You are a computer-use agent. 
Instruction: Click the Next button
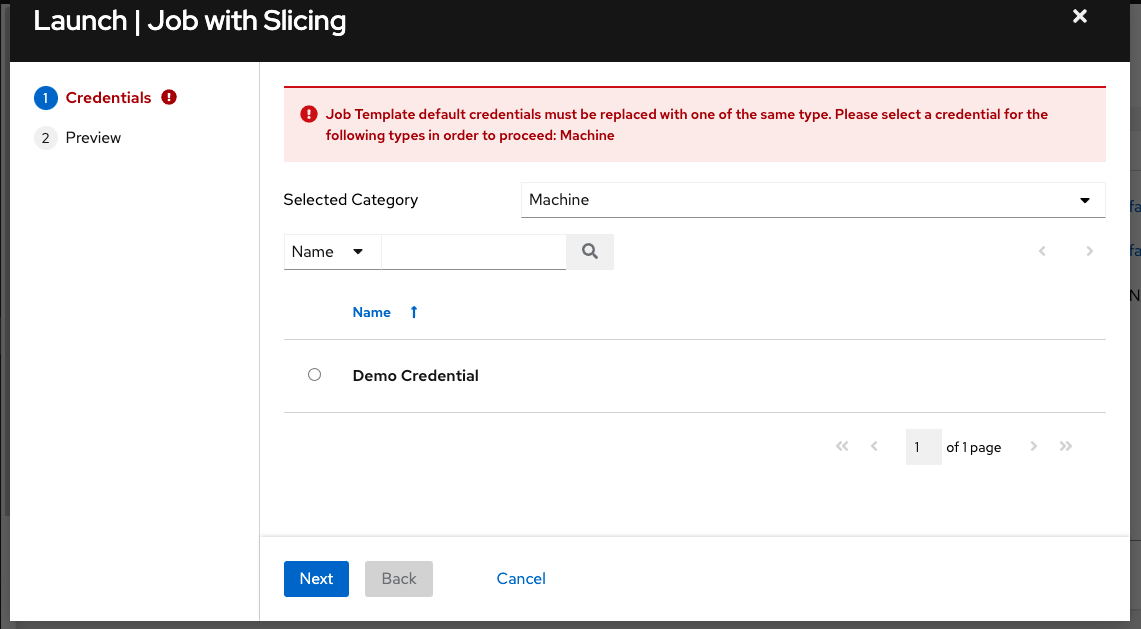click(317, 579)
